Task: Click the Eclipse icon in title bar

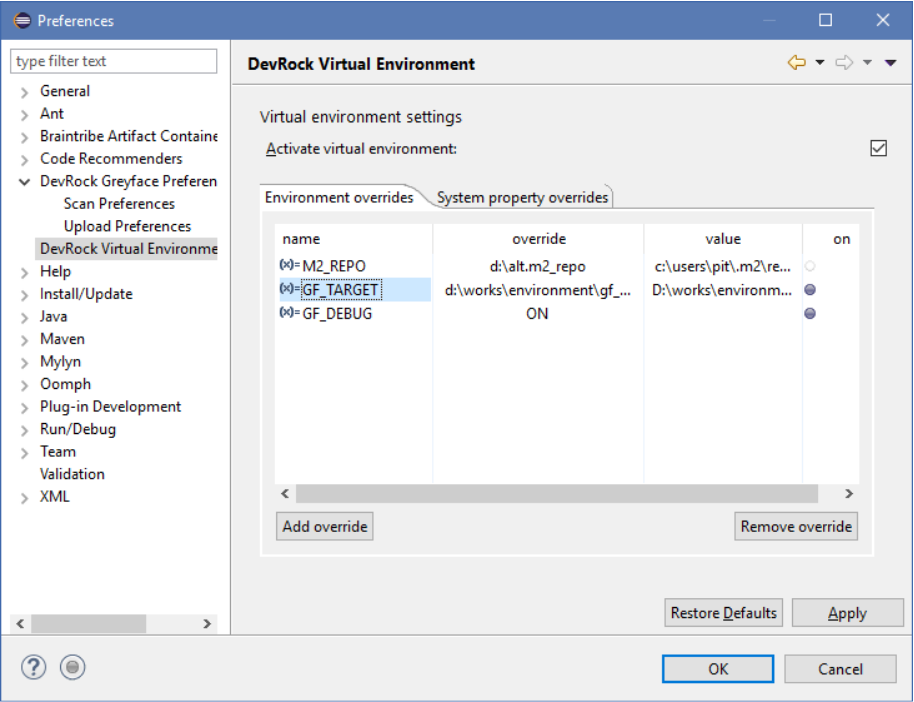Action: click(22, 20)
